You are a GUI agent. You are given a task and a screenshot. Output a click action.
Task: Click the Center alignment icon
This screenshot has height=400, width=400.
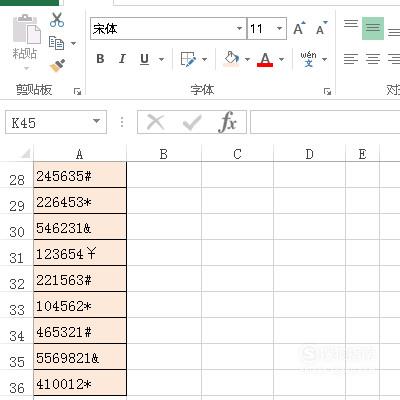tap(373, 59)
